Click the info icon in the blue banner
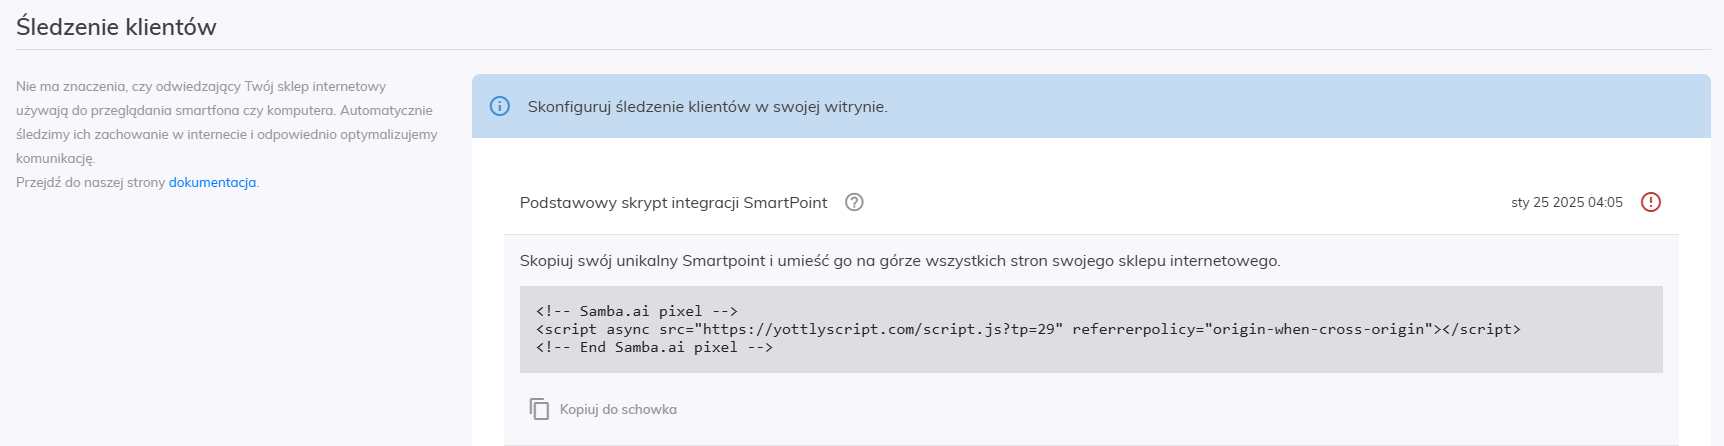 (500, 106)
